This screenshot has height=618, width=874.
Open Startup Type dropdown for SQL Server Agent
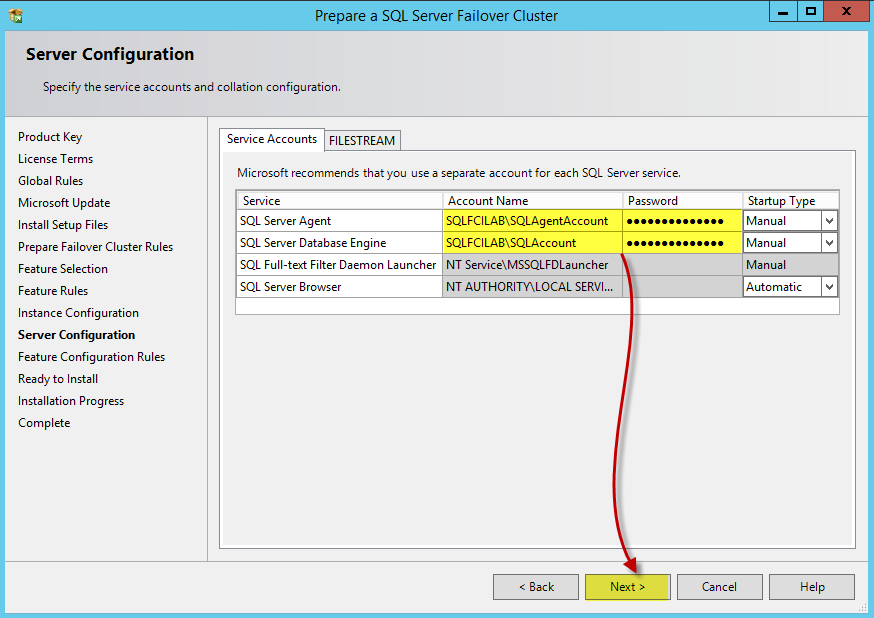(829, 221)
